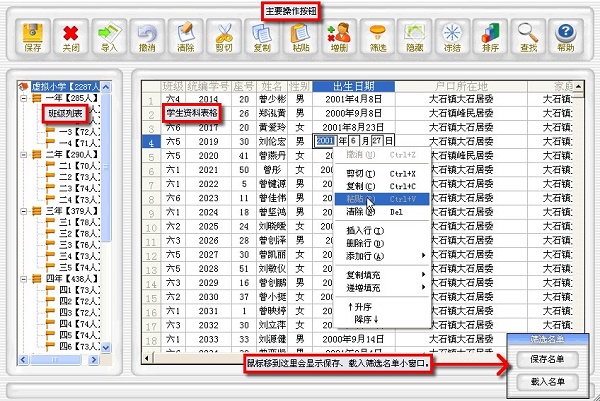
Task: Collapse the 三年【379人】 grade node
Action: pos(24,211)
